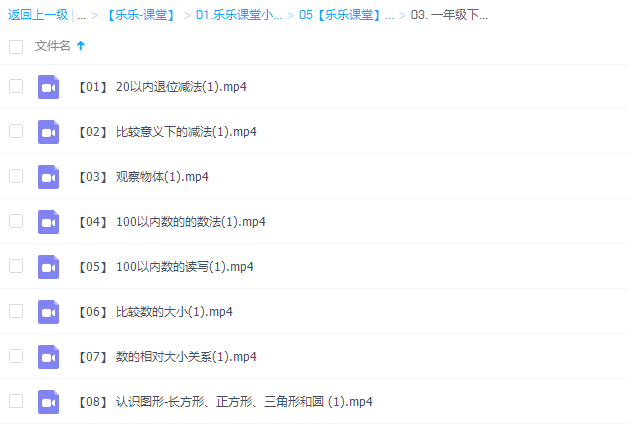This screenshot has height=427, width=629.
Task: Click video icon for 【08】认识图形 file
Action: pyautogui.click(x=49, y=402)
